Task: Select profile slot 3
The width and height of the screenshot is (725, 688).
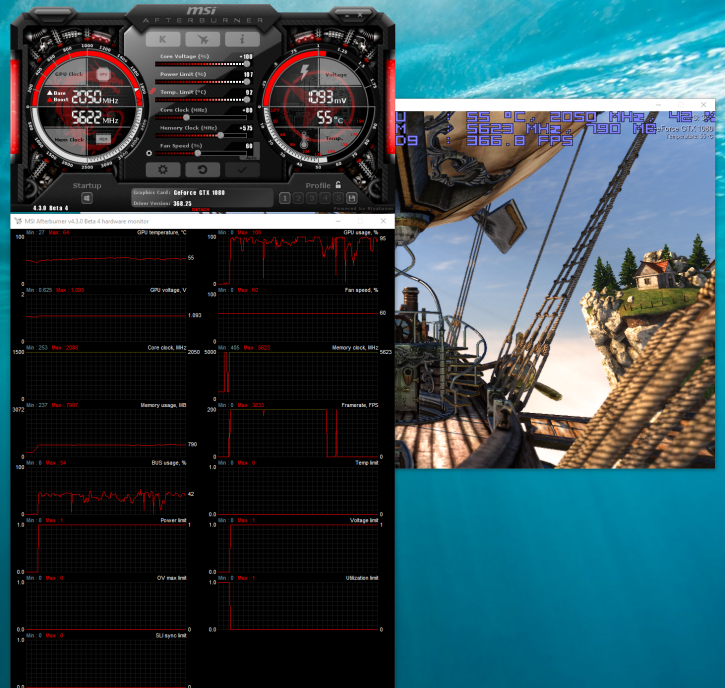Action: point(312,198)
